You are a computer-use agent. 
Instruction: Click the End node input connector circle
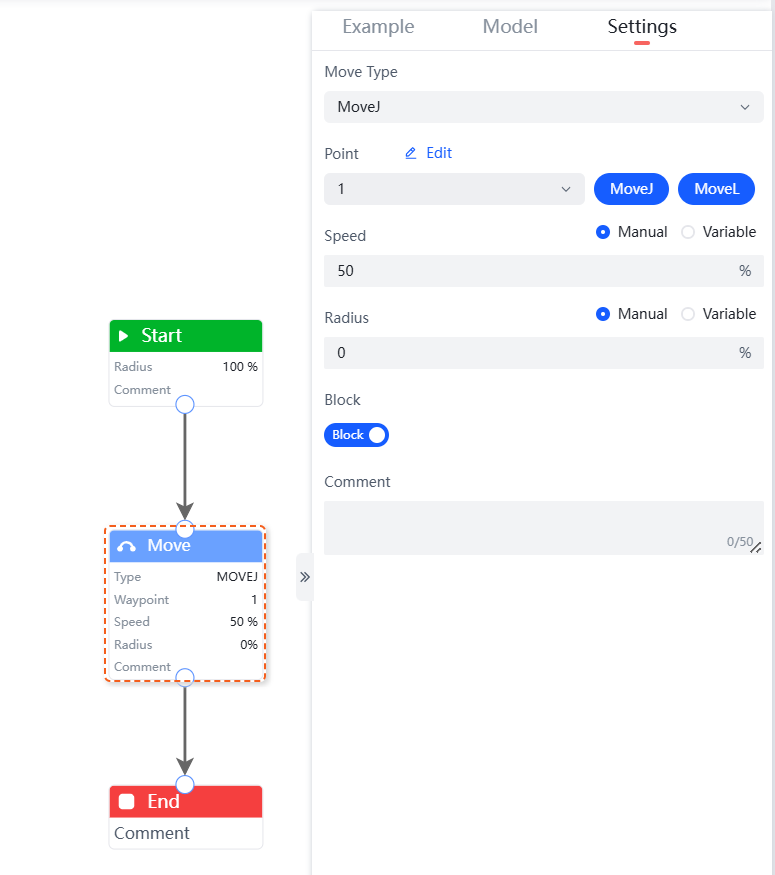point(185,784)
